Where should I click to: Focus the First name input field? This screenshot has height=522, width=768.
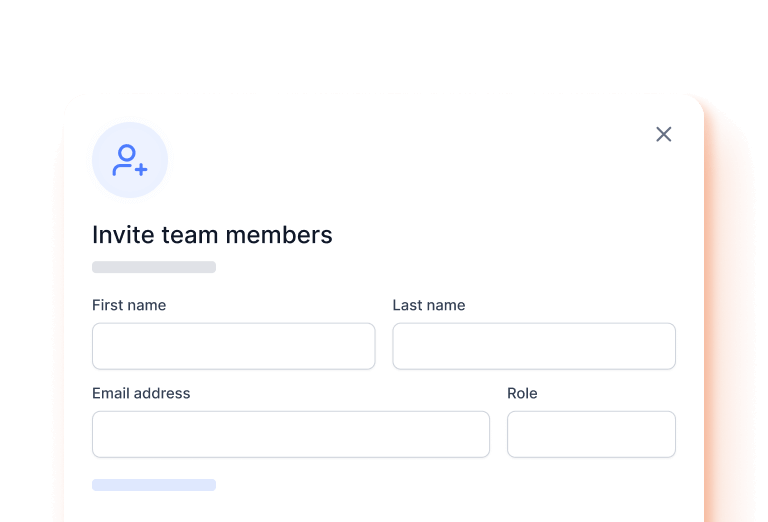(x=233, y=346)
